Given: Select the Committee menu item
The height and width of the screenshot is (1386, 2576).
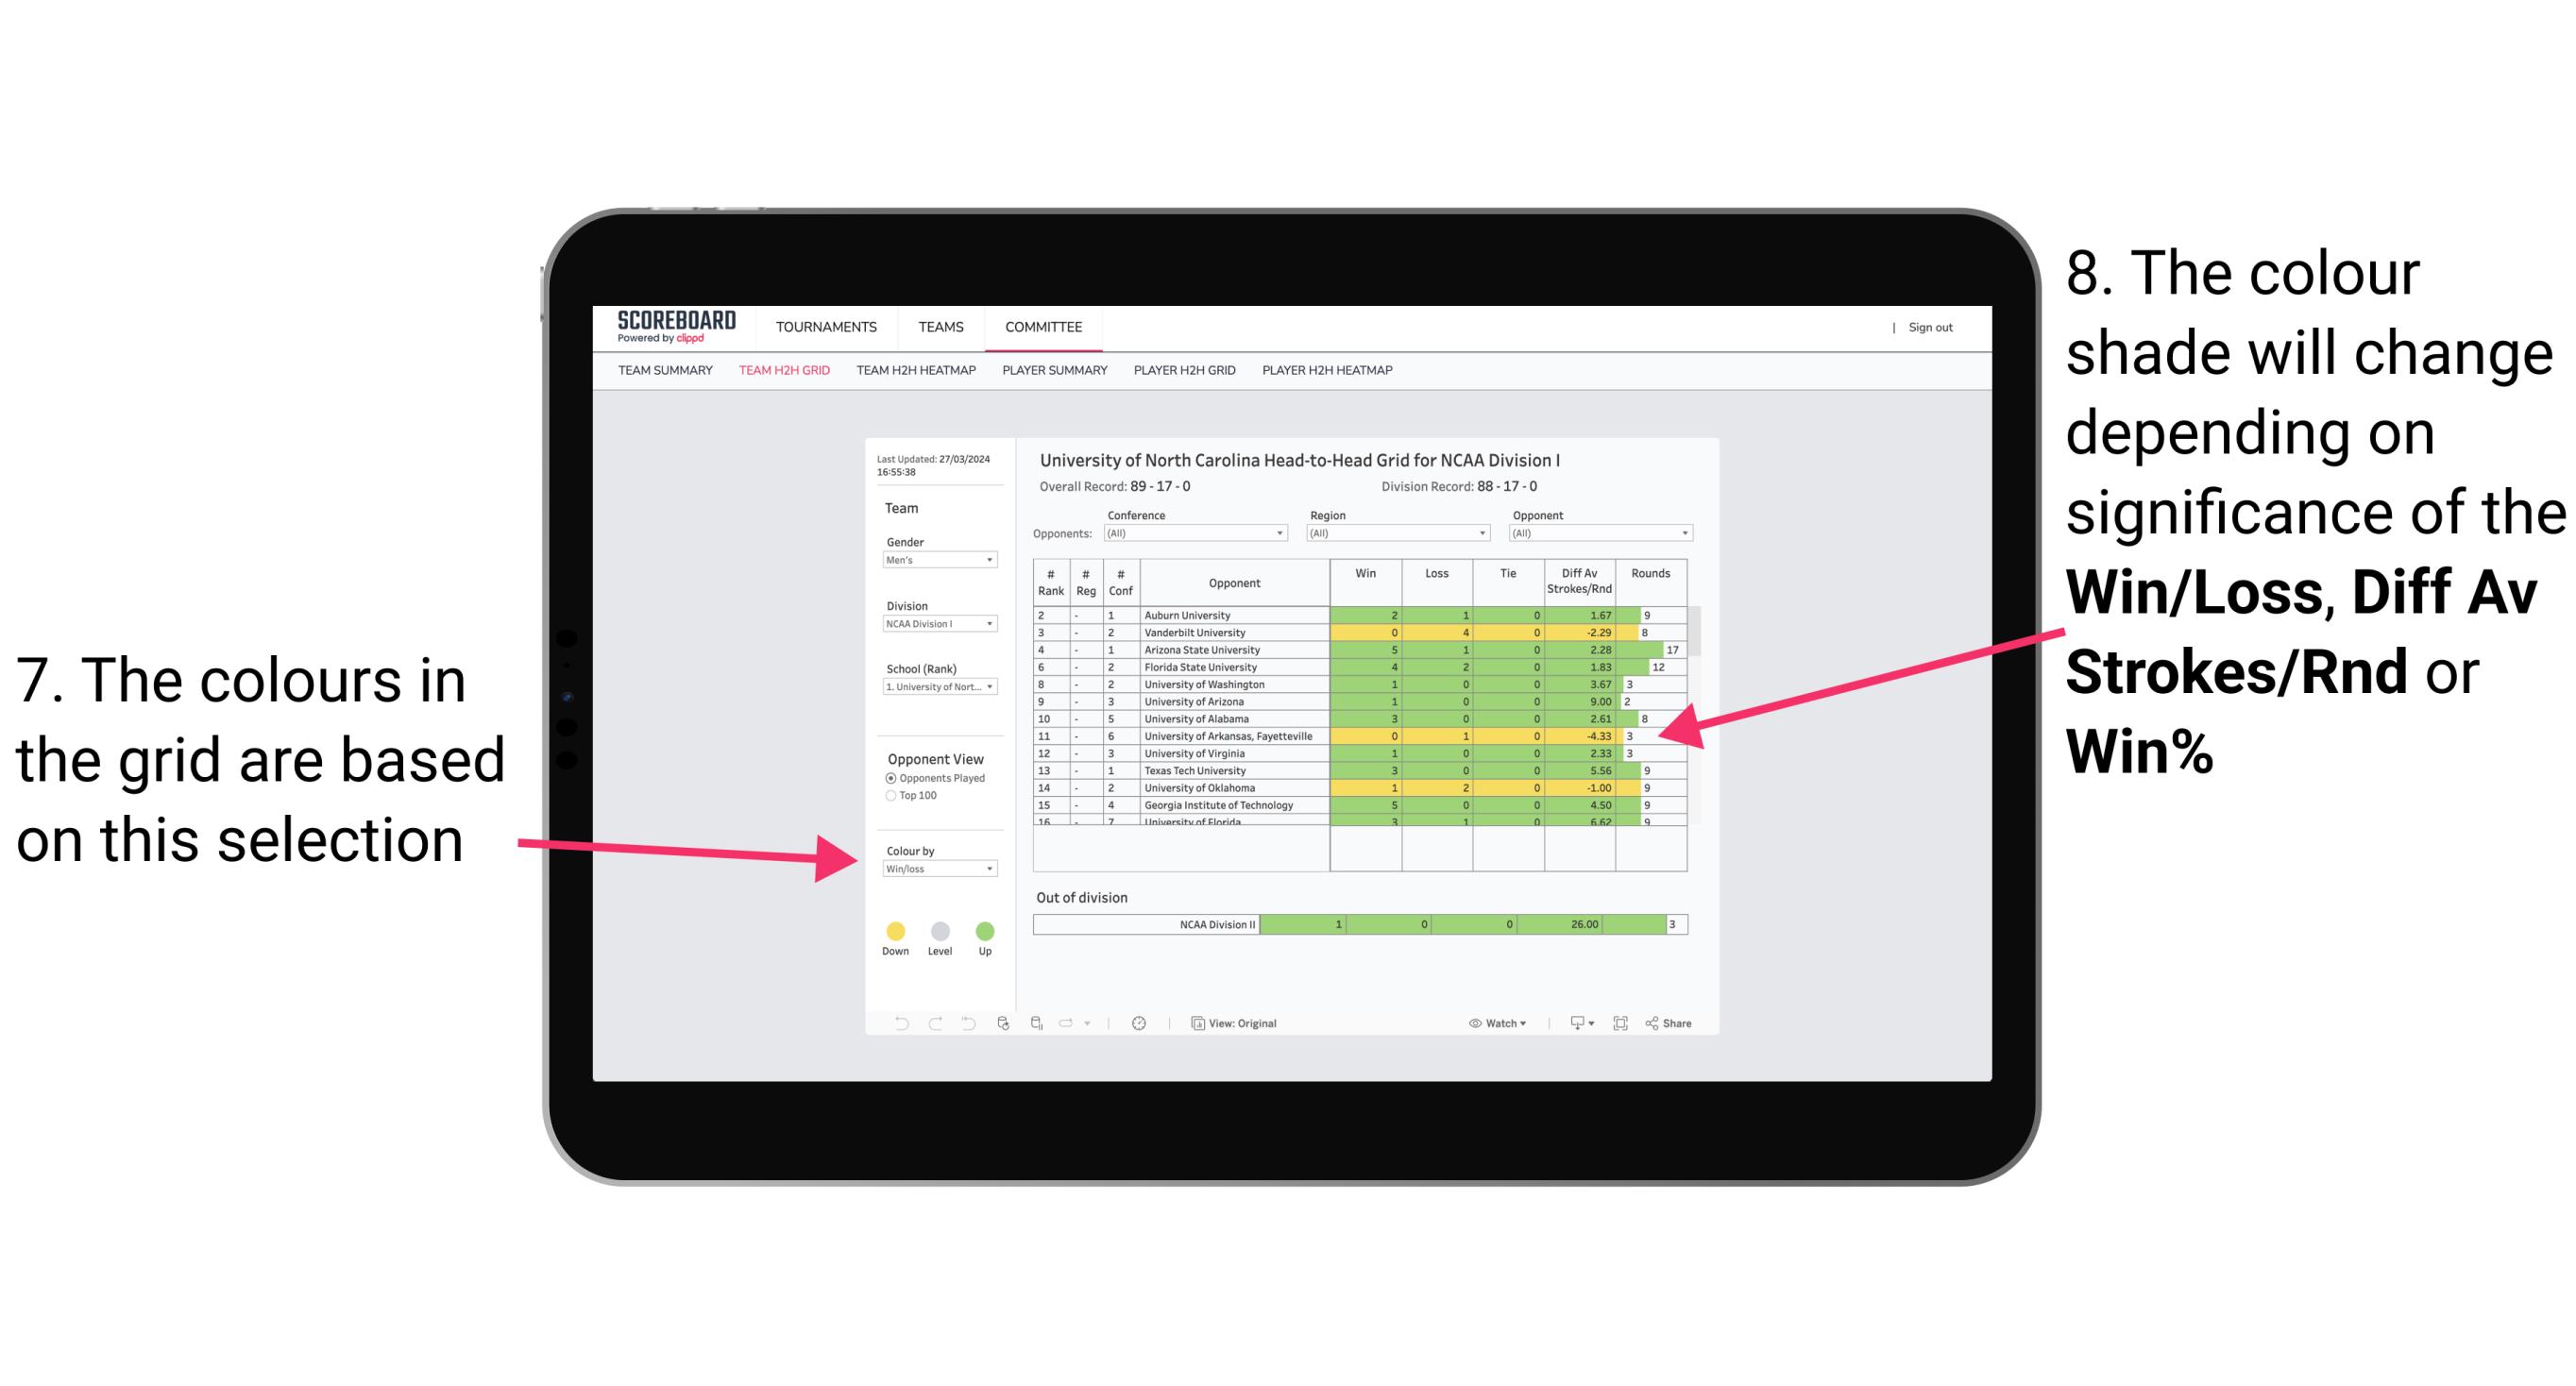Looking at the screenshot, I should click(1046, 324).
